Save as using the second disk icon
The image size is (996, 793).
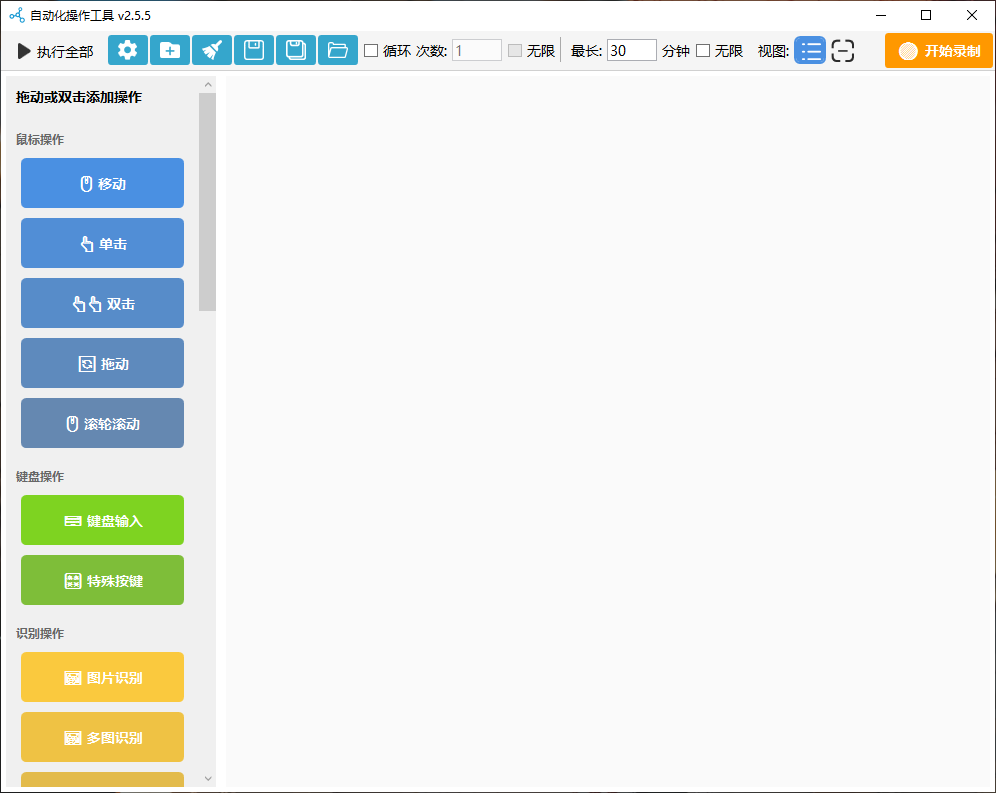[x=296, y=50]
